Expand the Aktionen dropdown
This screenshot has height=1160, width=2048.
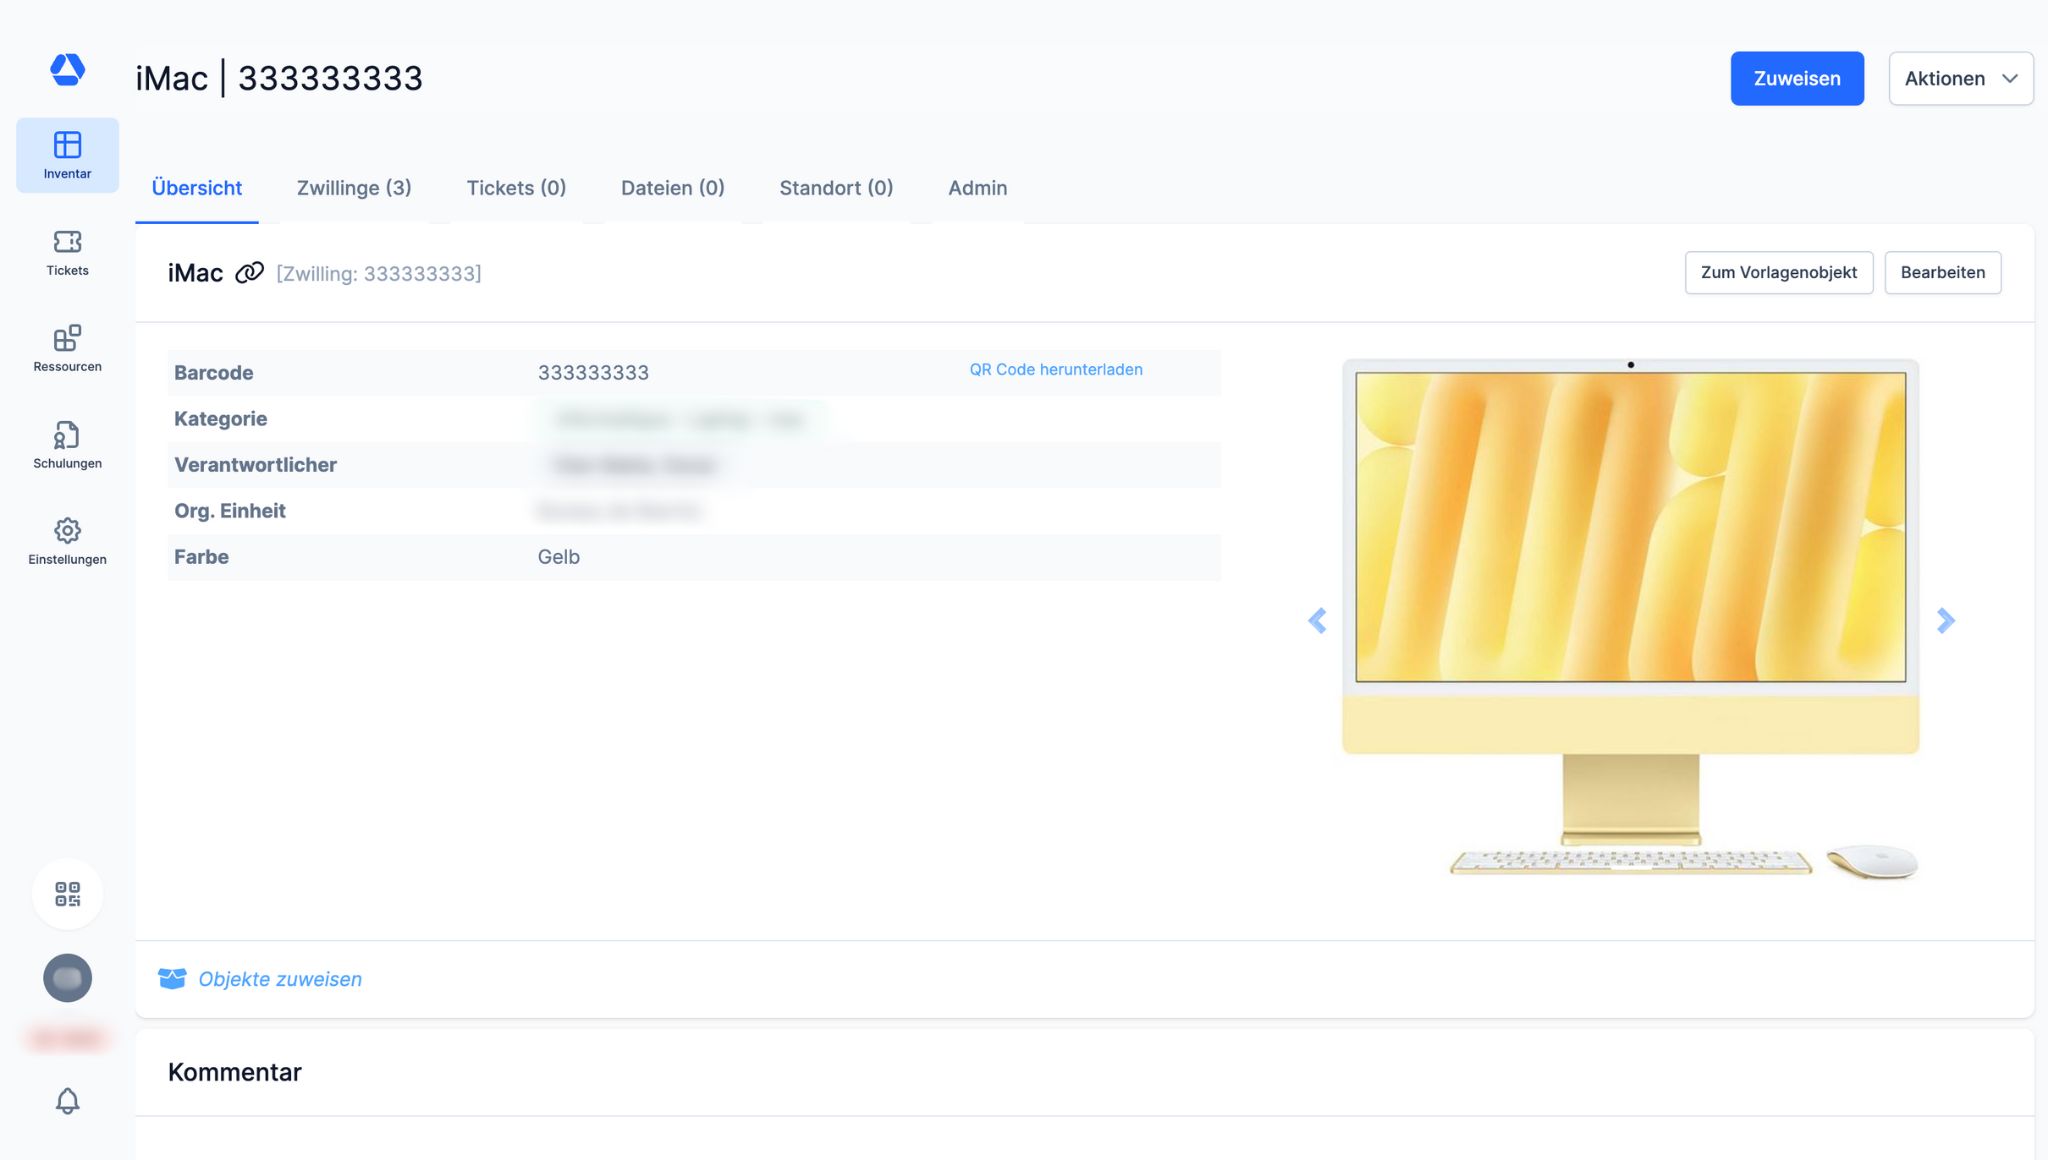click(1960, 78)
